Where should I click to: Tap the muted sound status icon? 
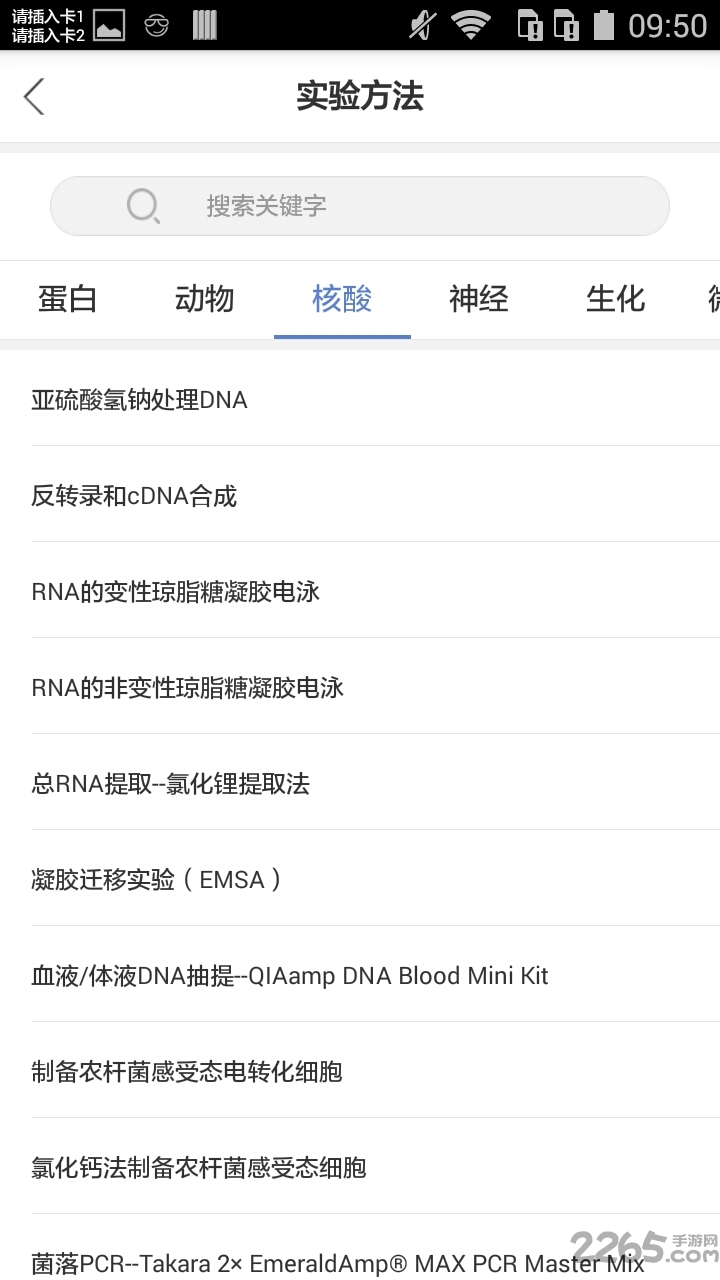pyautogui.click(x=423, y=25)
